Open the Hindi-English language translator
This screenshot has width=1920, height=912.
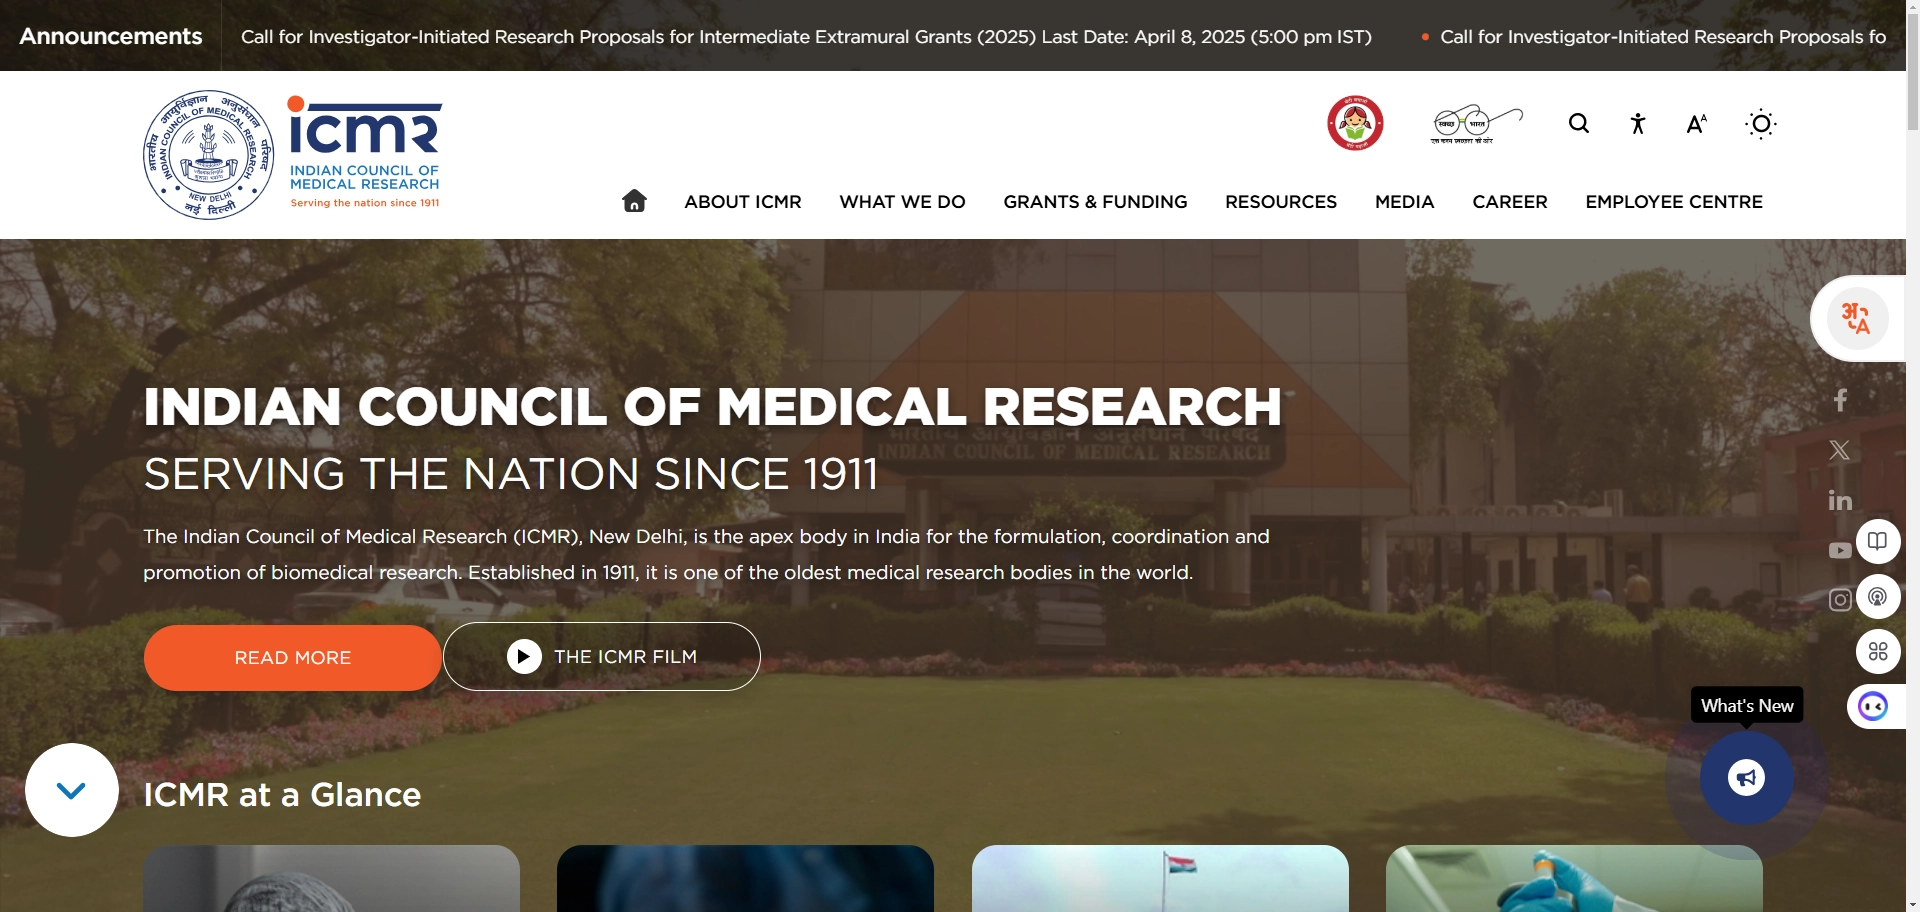(x=1856, y=318)
